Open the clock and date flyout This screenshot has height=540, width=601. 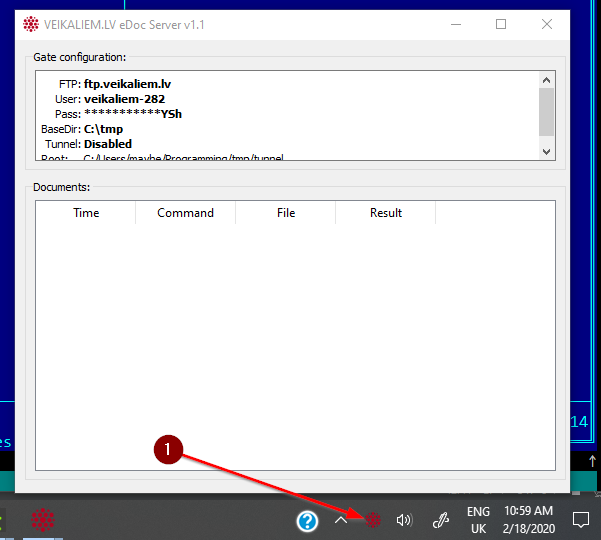coord(528,520)
